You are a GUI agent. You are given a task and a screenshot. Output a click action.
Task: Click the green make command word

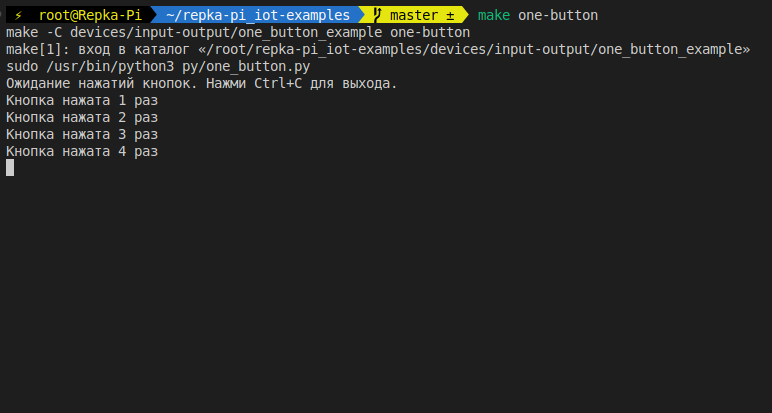point(494,15)
